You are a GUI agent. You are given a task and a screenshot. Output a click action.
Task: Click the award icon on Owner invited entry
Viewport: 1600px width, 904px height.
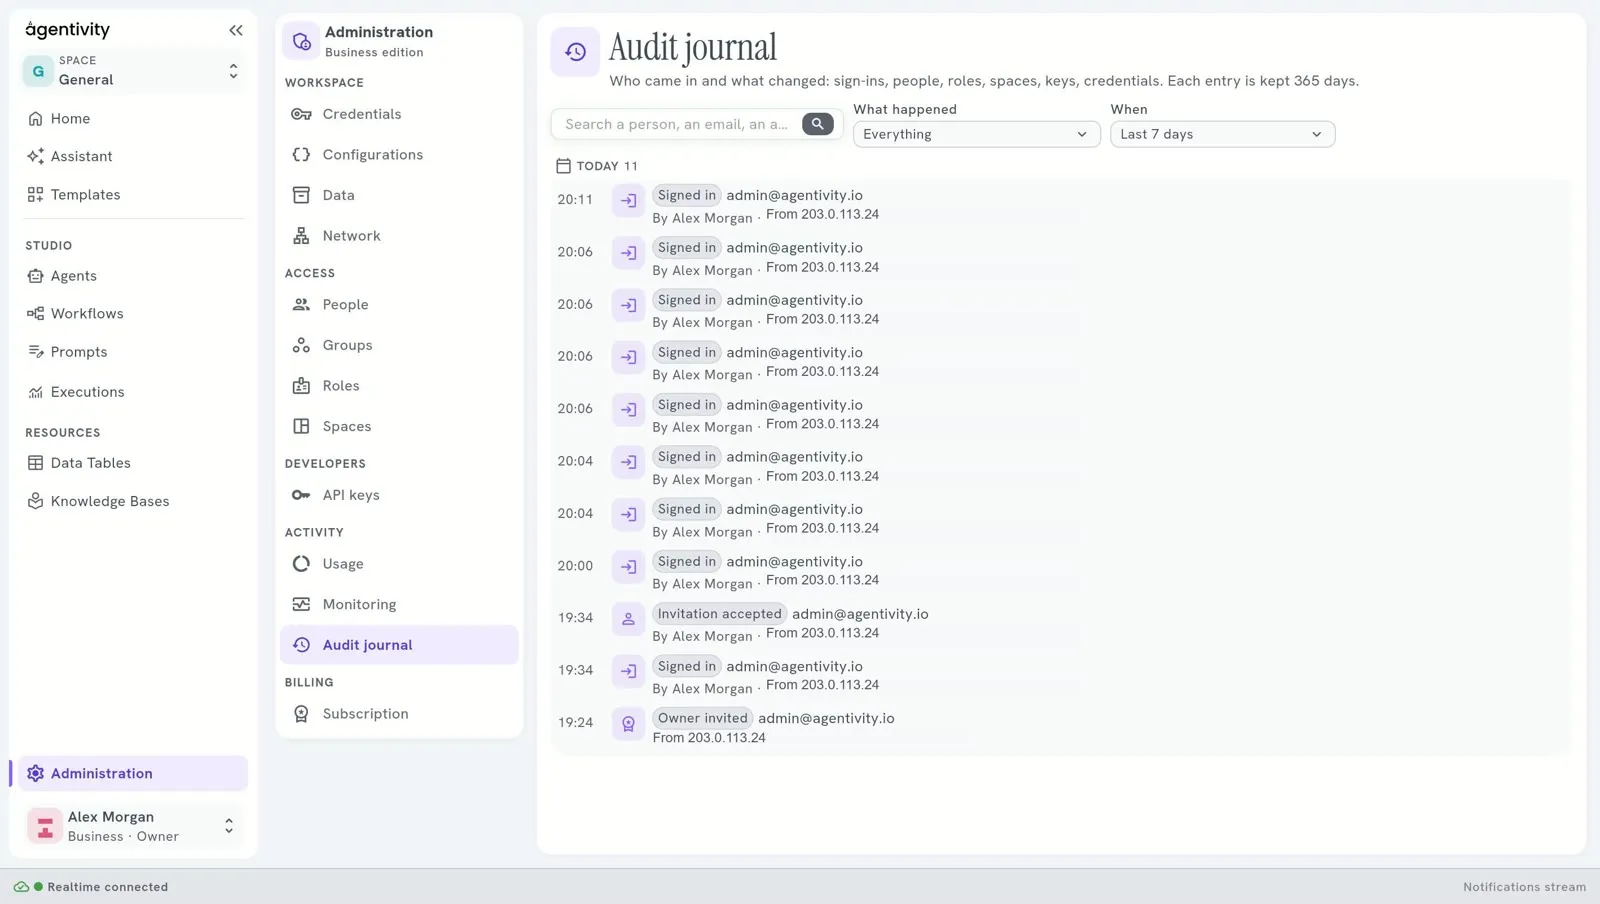628,724
